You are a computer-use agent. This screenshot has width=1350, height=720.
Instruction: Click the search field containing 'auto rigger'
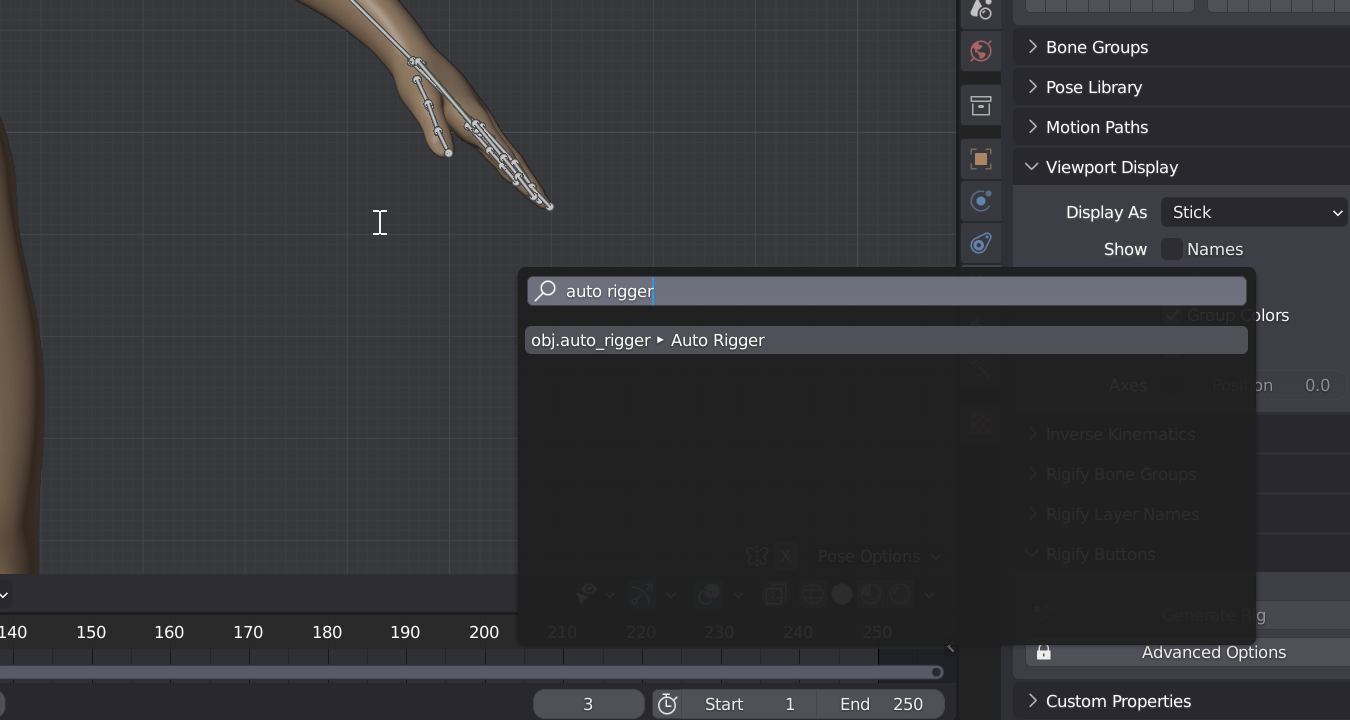click(887, 291)
